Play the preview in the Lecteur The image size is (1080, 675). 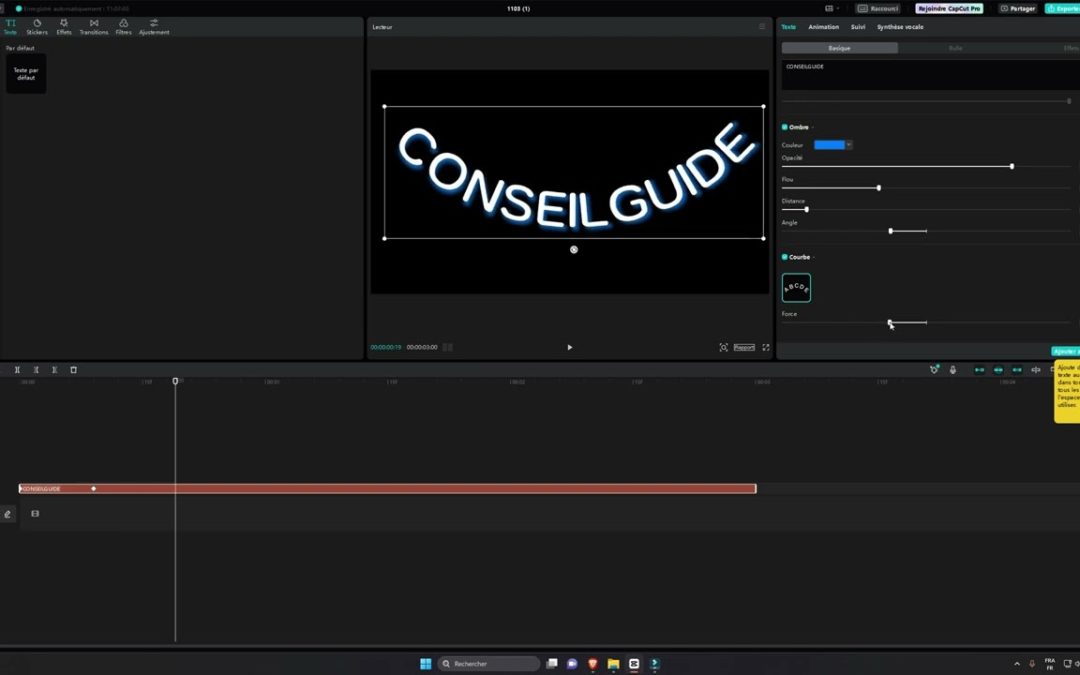(570, 347)
